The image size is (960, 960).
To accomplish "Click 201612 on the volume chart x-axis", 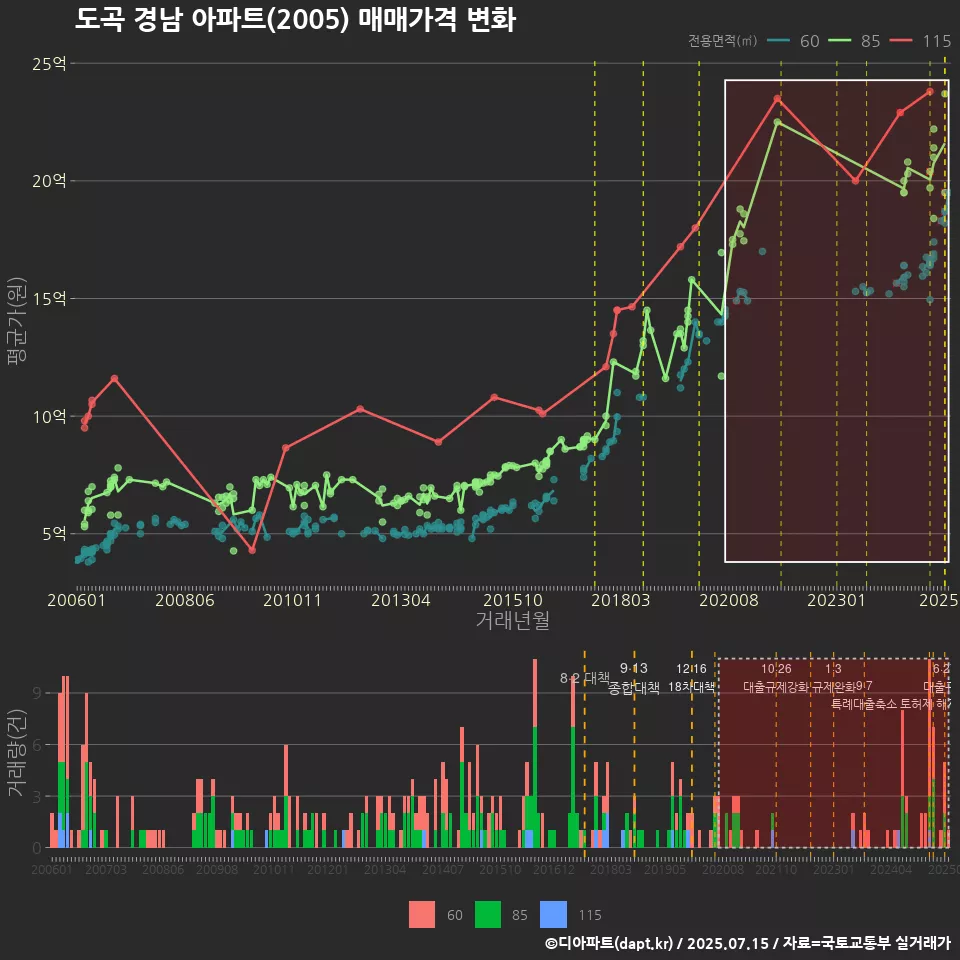I will click(x=553, y=869).
